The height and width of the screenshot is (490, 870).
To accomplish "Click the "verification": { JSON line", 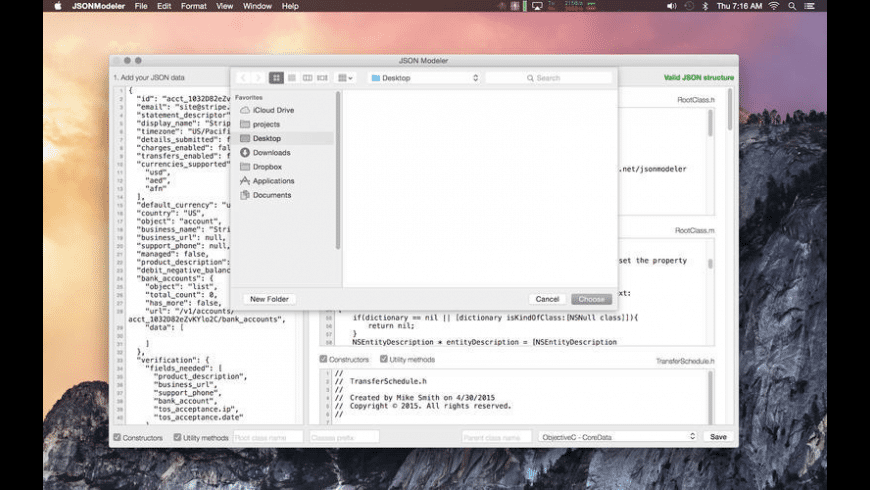I will 173,360.
